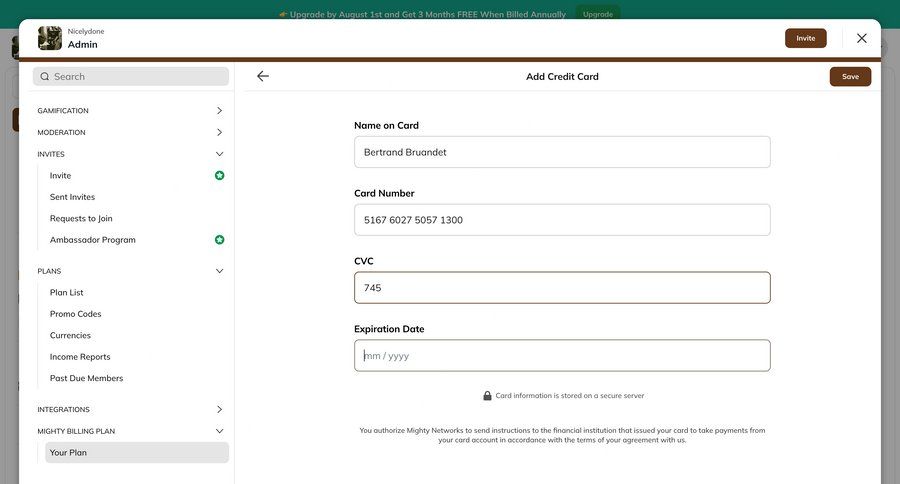Open Sent Invites
900x484 pixels.
72,197
